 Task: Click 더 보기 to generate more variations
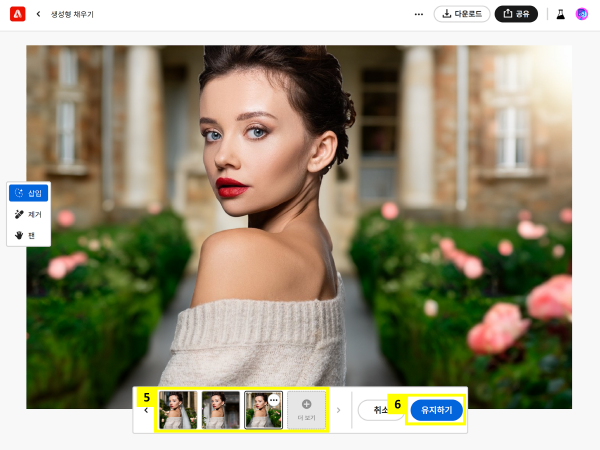coord(307,410)
